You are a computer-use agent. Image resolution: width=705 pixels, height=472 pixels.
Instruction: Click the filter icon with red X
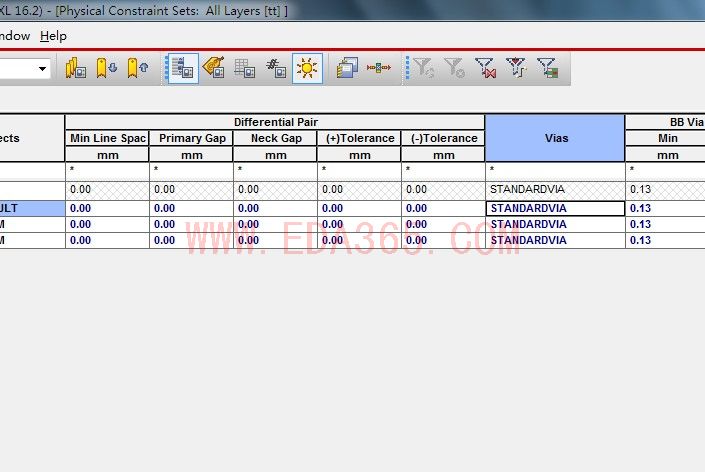point(485,68)
